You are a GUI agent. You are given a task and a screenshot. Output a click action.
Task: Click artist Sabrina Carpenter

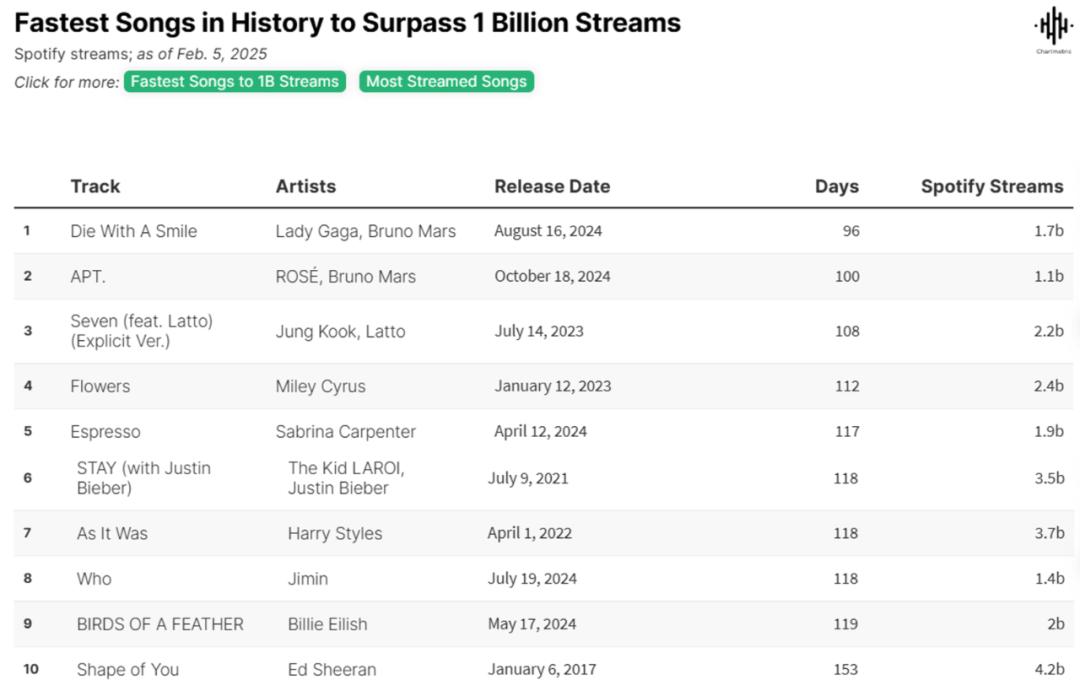[345, 432]
